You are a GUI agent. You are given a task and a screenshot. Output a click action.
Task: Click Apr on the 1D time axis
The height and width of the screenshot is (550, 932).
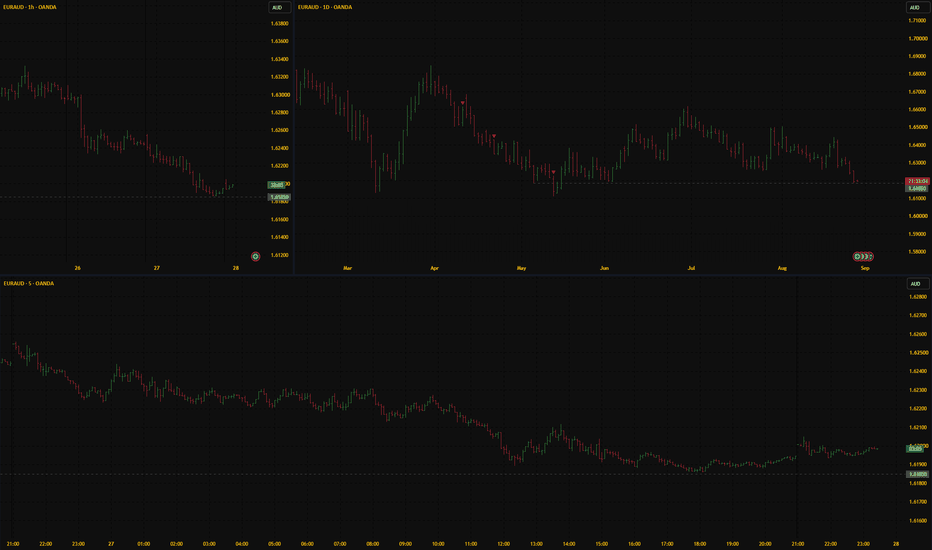pyautogui.click(x=434, y=268)
